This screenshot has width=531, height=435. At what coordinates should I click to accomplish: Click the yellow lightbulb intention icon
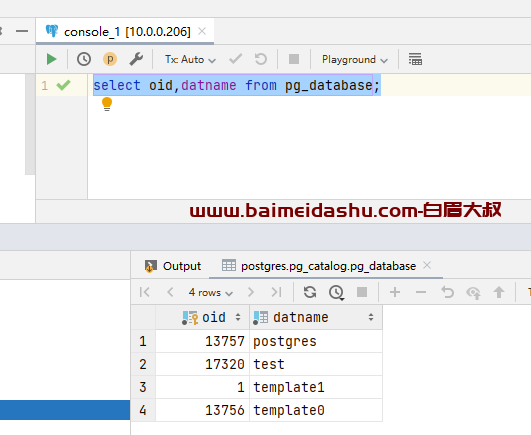(107, 104)
